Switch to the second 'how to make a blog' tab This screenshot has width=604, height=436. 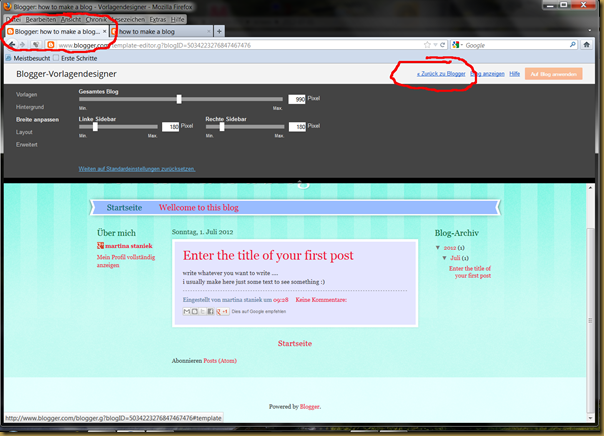pos(162,31)
